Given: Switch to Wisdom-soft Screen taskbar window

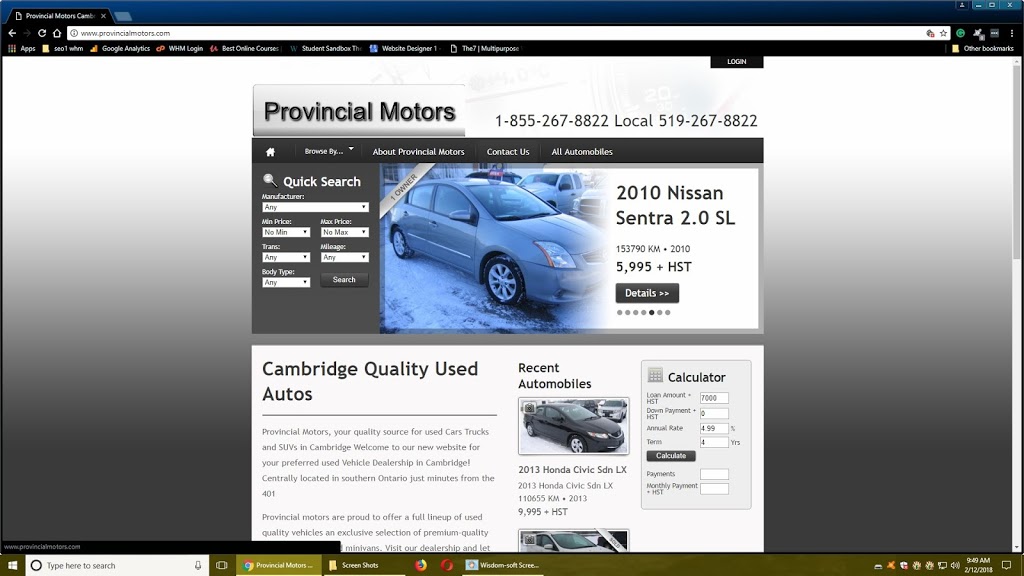Looking at the screenshot, I should [x=503, y=566].
